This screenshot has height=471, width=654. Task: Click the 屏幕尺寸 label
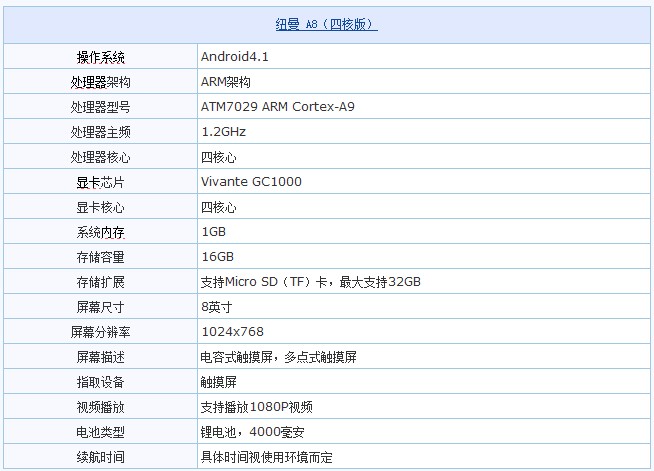point(100,307)
